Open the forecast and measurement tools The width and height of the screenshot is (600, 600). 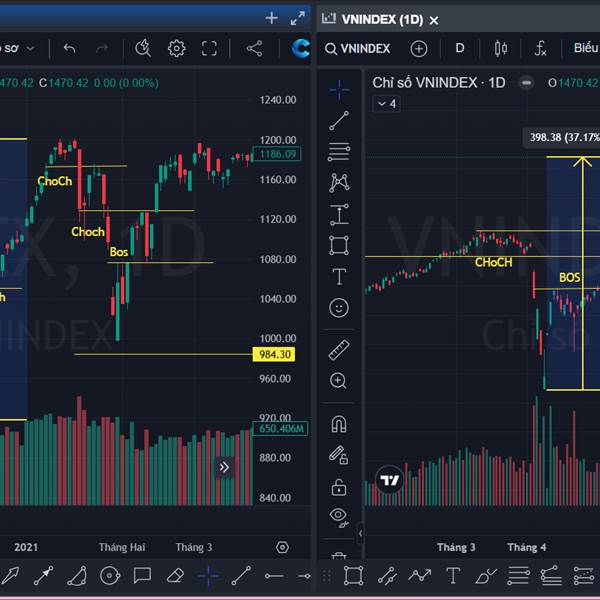339,214
